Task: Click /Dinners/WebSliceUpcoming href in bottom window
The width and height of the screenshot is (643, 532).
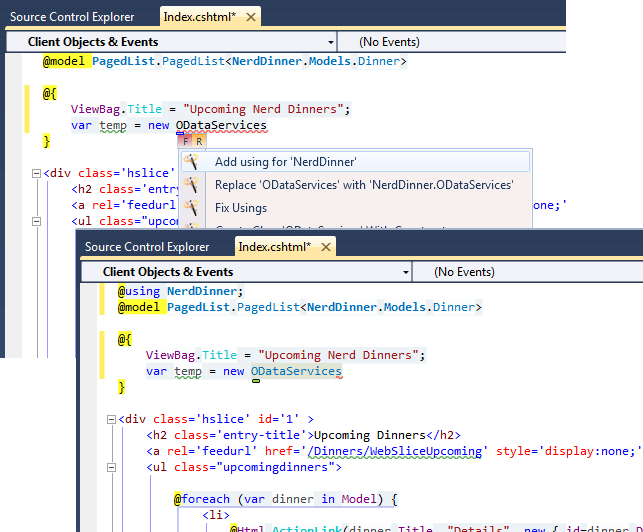Action: 395,451
